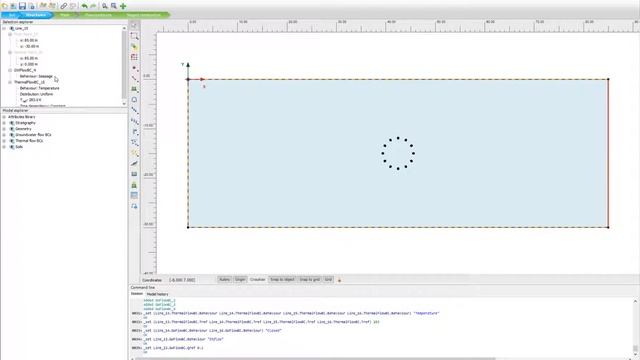Expand the Thermal flow BCs node
The height and width of the screenshot is (360, 640).
(x=4, y=141)
